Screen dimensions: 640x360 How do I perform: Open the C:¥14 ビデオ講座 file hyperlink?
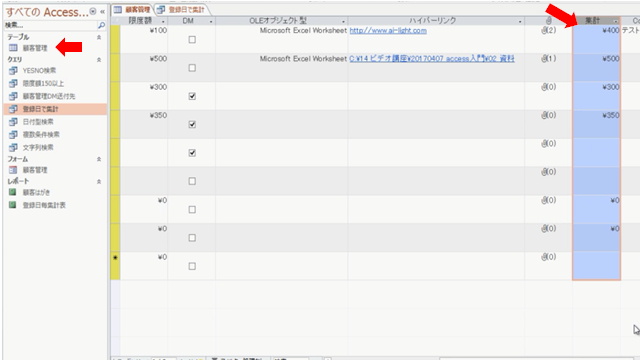(x=432, y=59)
